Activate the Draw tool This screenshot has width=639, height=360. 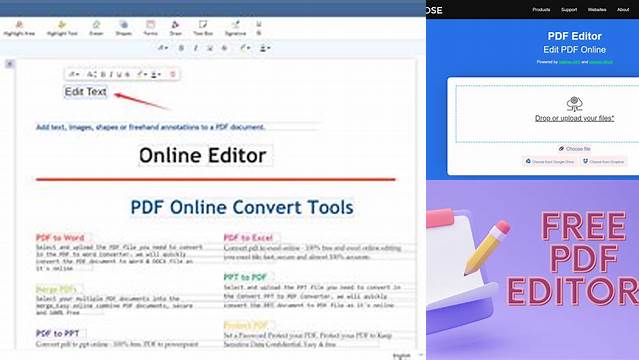tap(175, 29)
